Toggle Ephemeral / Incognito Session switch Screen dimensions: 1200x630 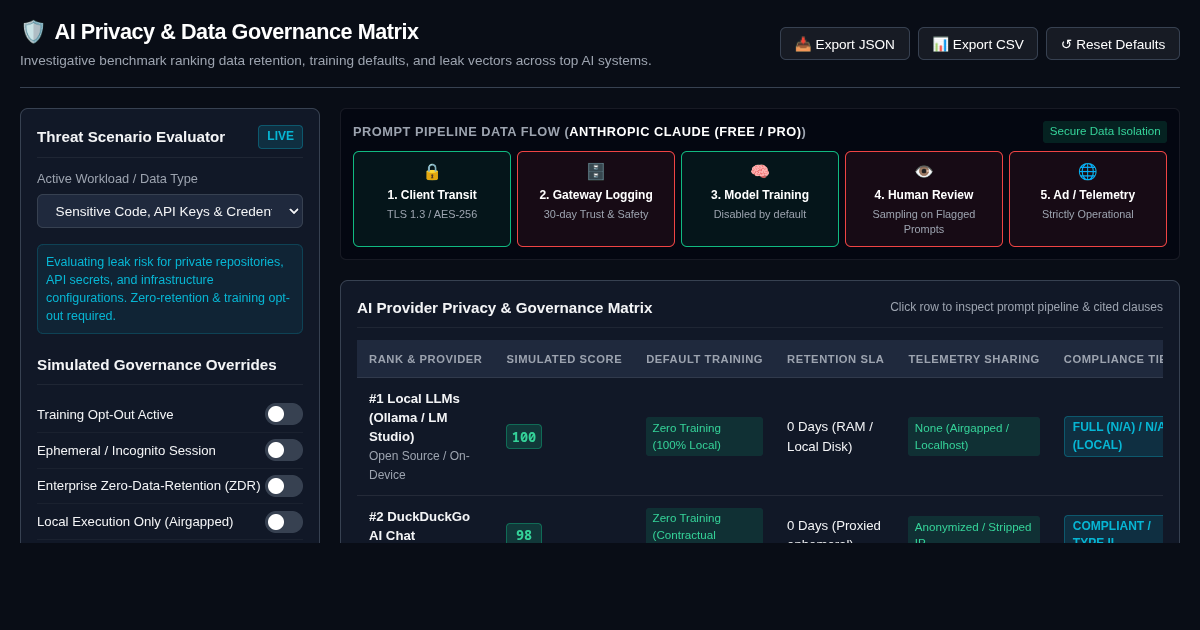point(284,450)
